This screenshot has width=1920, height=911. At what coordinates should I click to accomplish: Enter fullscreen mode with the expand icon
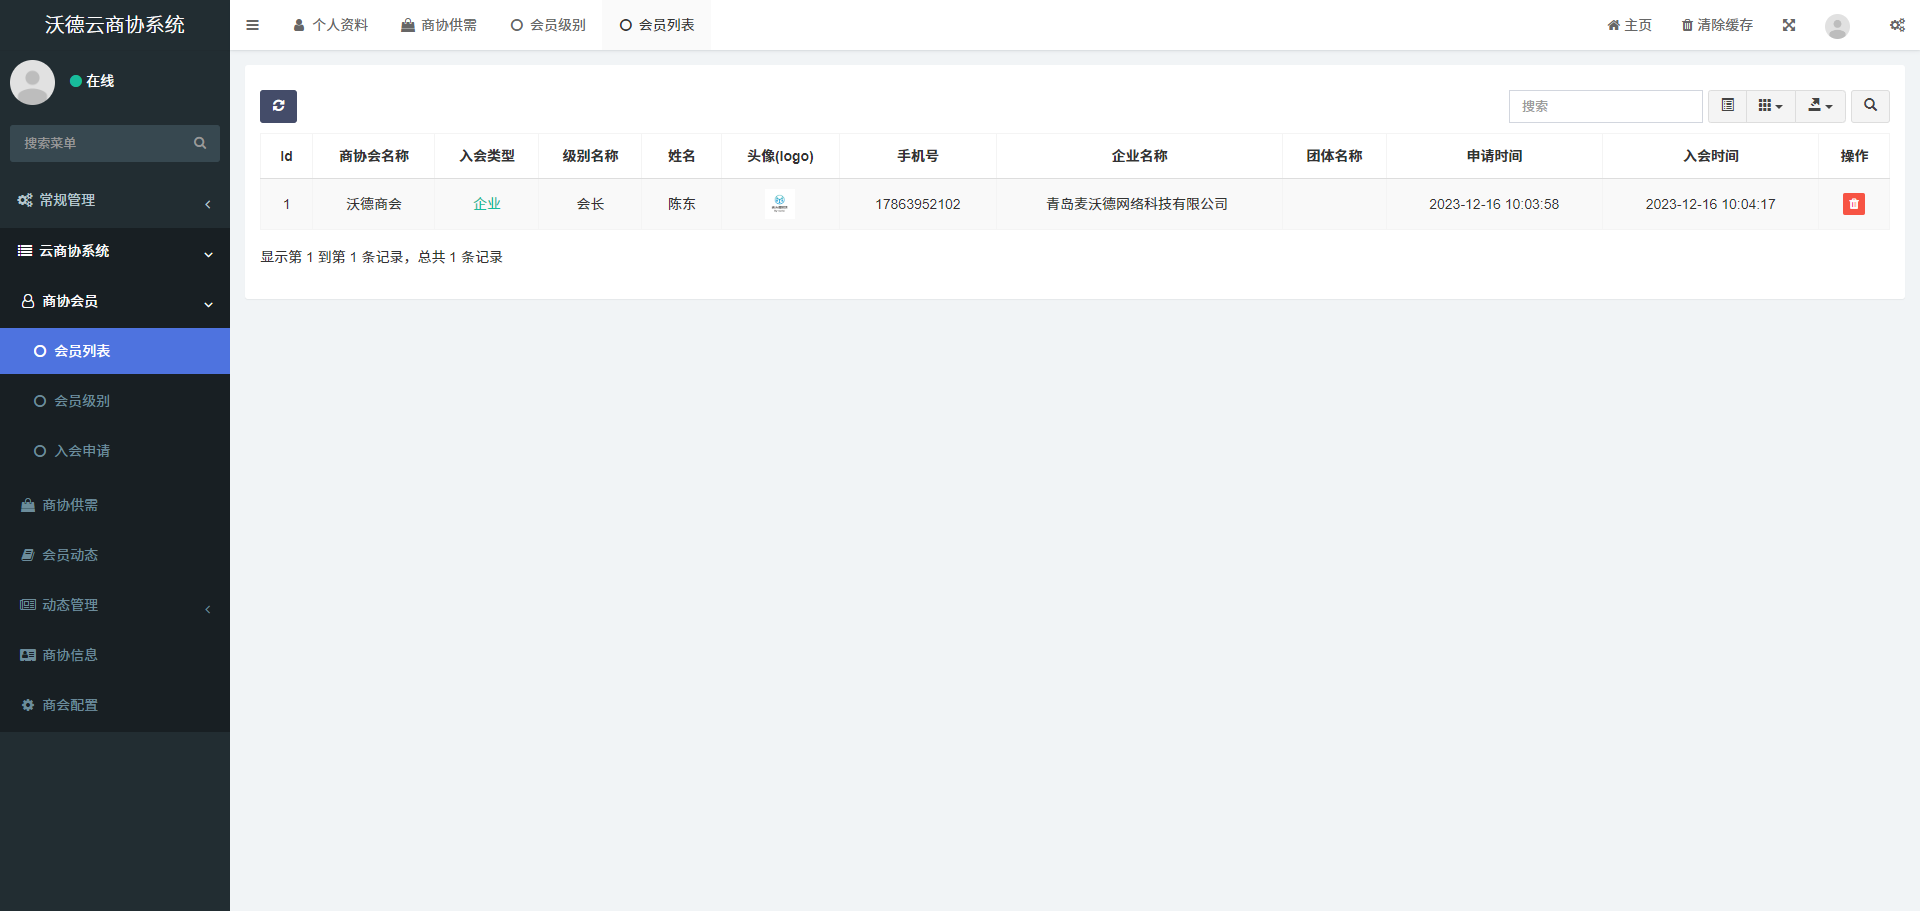click(x=1789, y=25)
